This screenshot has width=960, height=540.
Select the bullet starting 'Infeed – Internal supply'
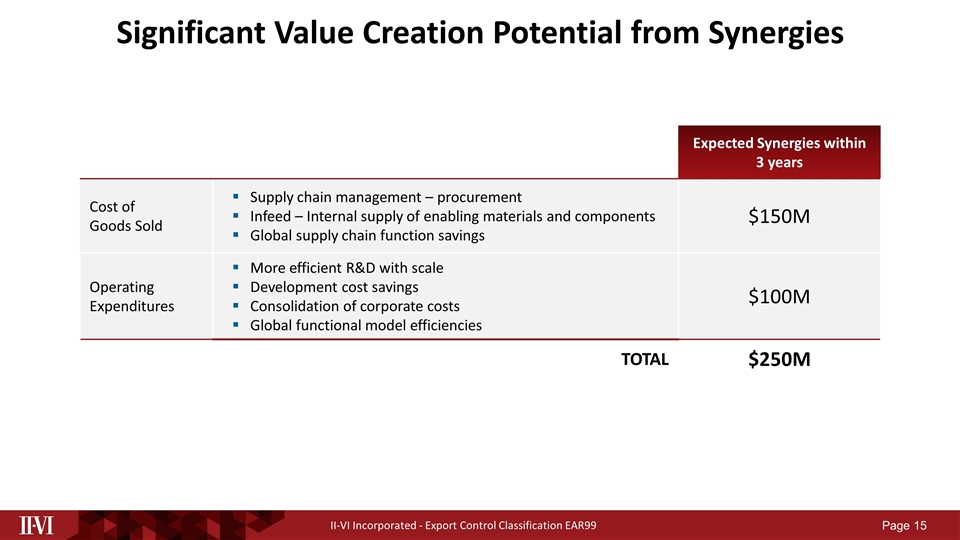452,216
